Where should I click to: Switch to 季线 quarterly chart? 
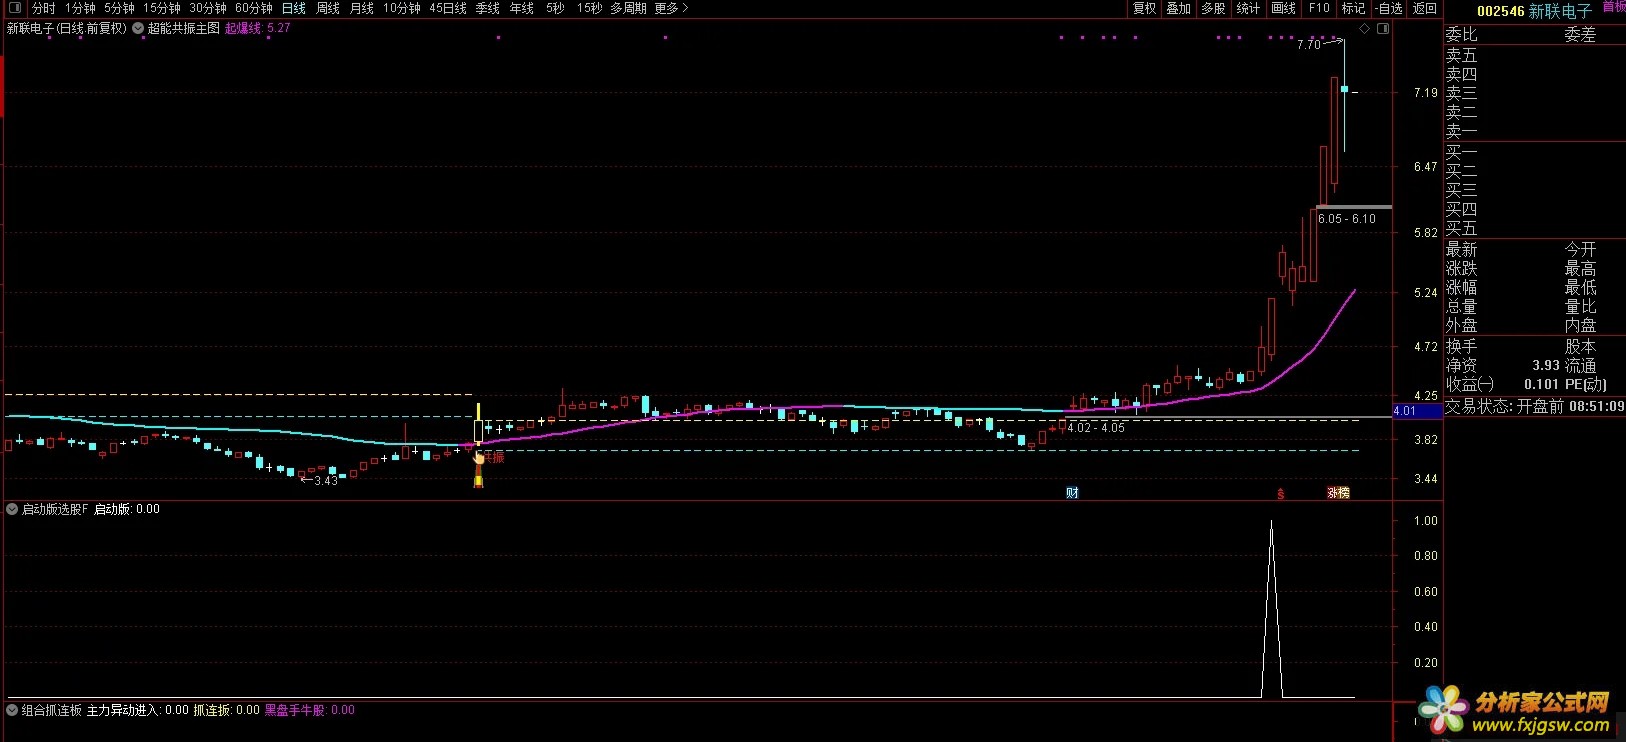click(487, 8)
